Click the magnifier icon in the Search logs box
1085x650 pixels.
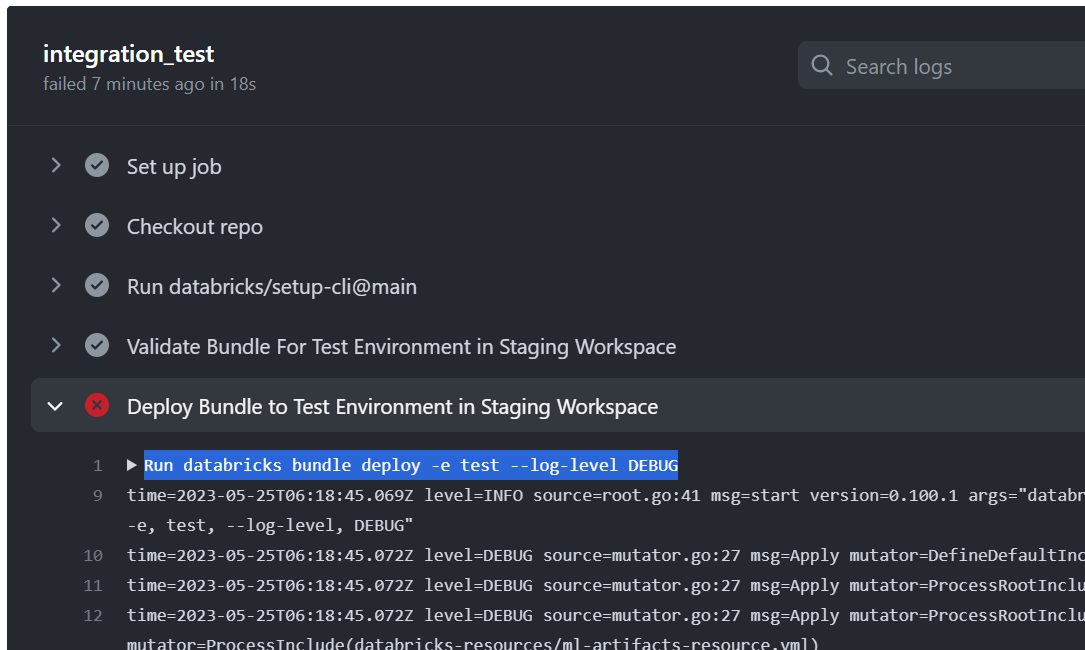[x=821, y=65]
